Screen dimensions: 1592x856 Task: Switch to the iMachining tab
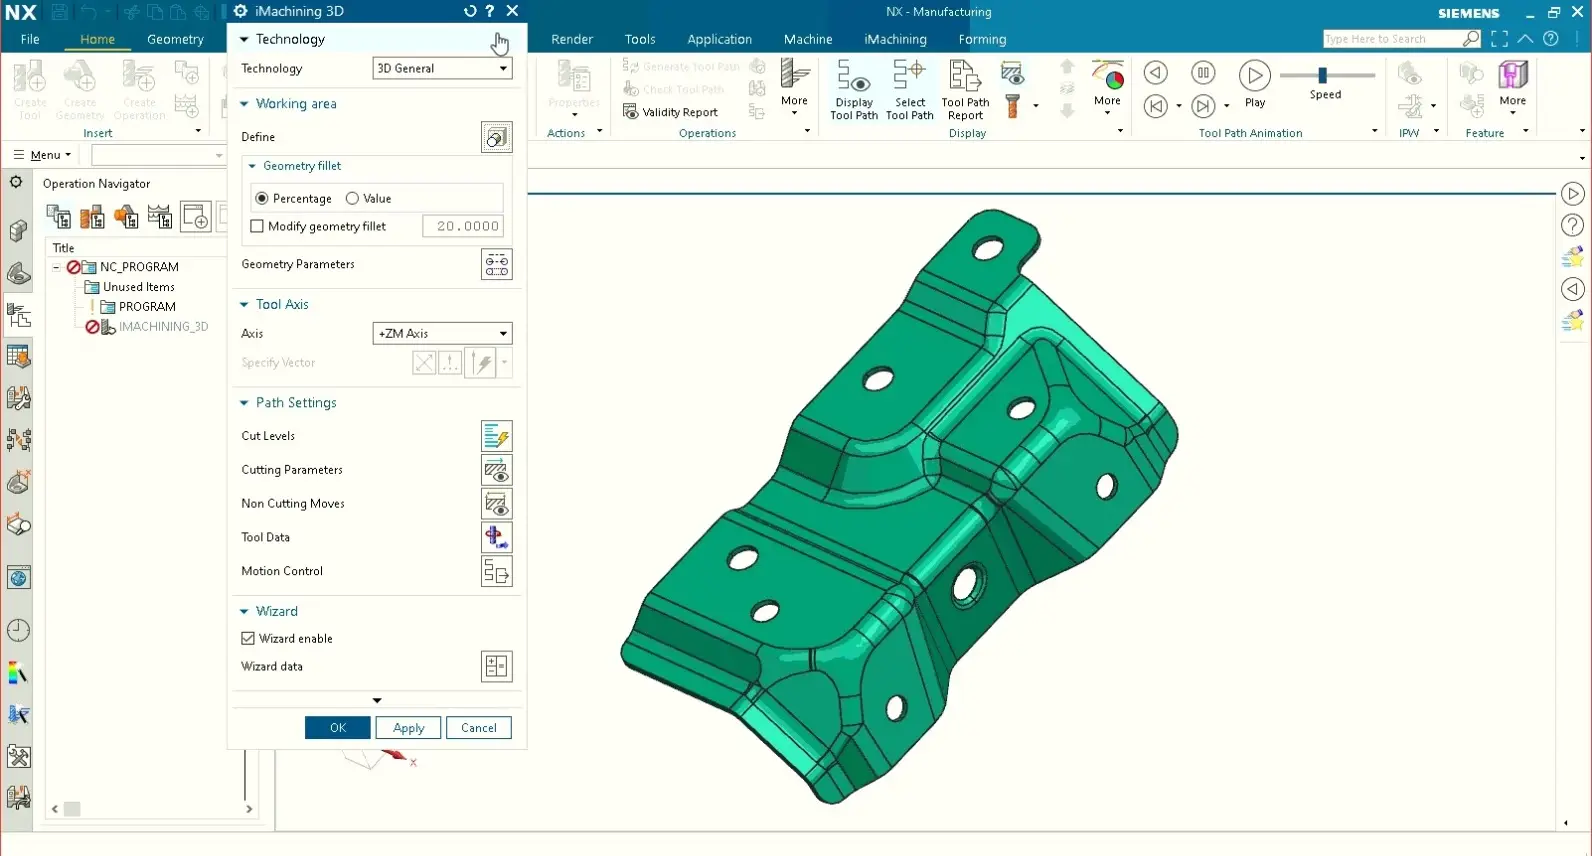(x=895, y=39)
